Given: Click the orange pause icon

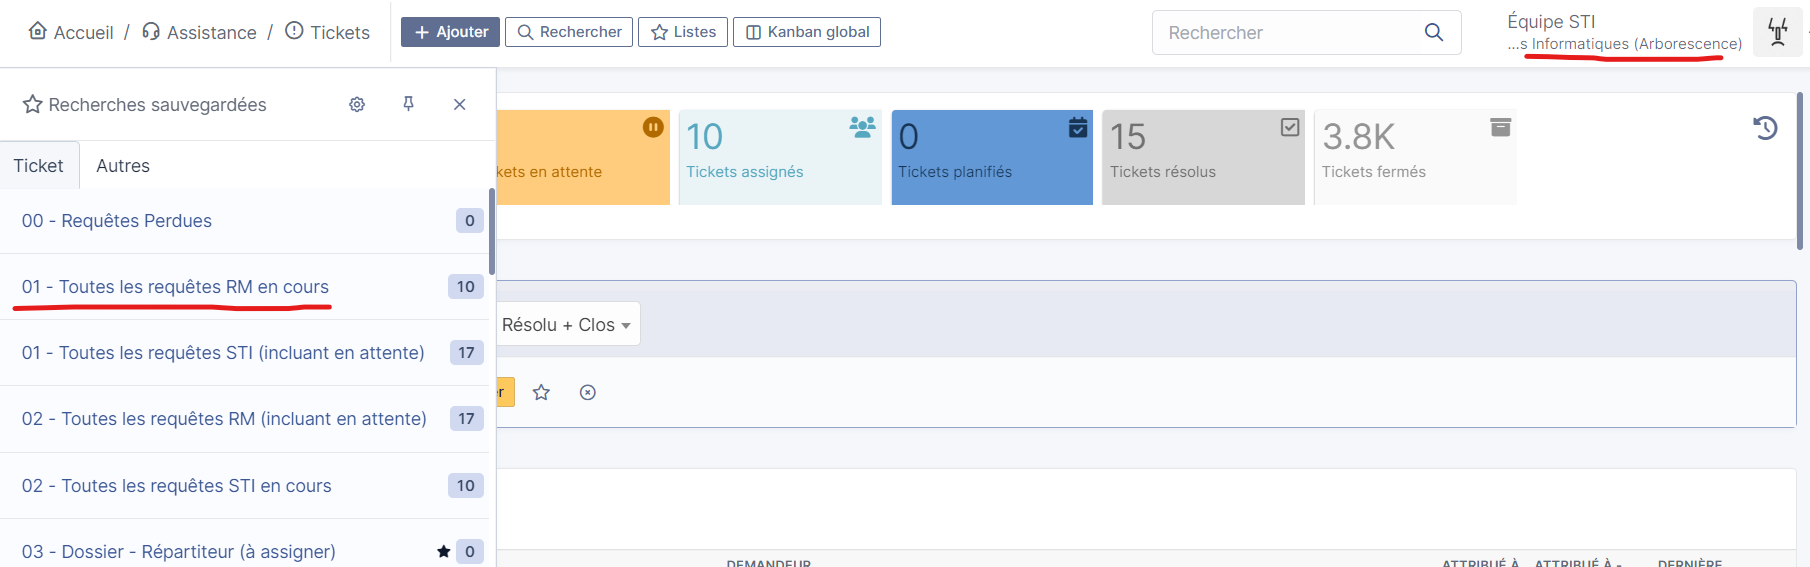Looking at the screenshot, I should pos(653,127).
